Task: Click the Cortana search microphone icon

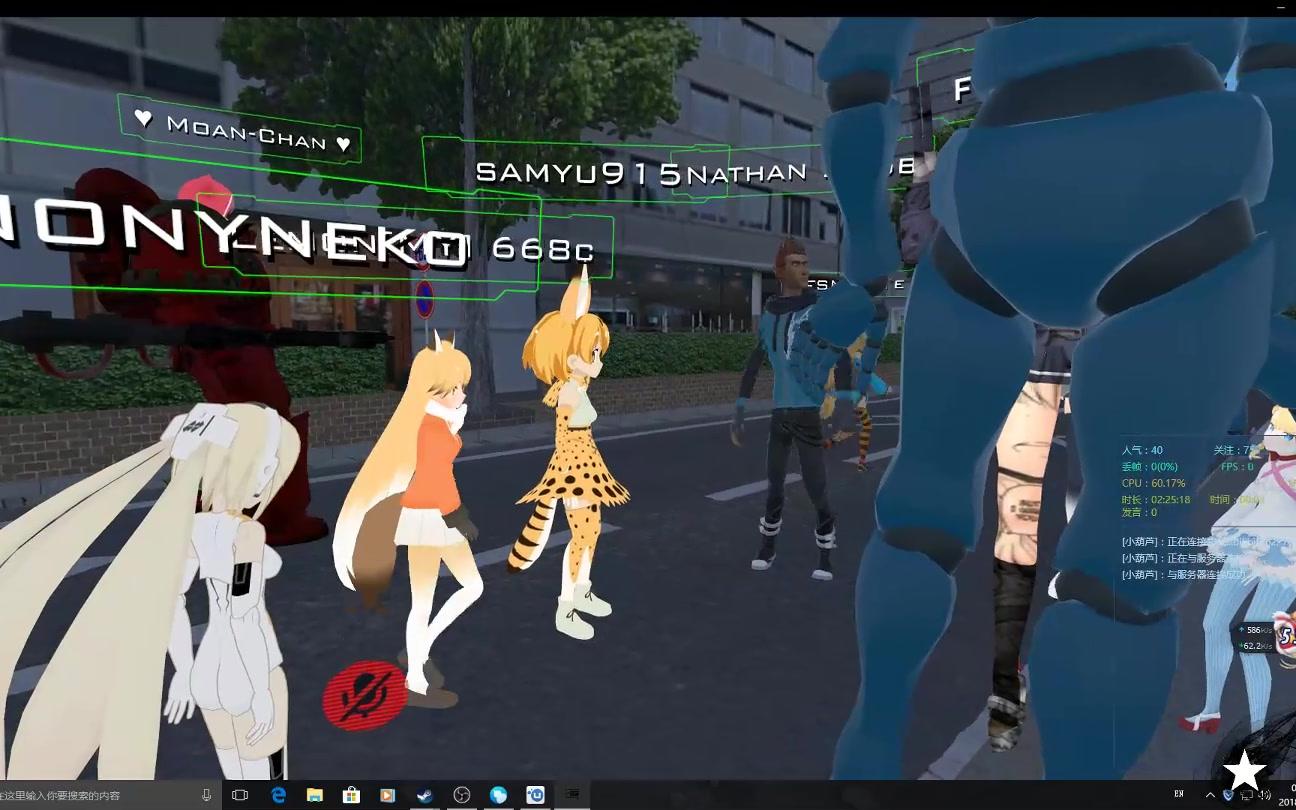Action: (207, 795)
